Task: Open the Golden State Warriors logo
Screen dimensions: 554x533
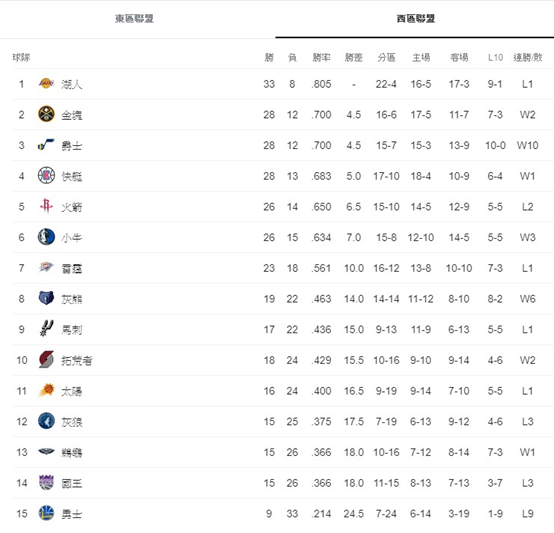Action: [x=46, y=513]
